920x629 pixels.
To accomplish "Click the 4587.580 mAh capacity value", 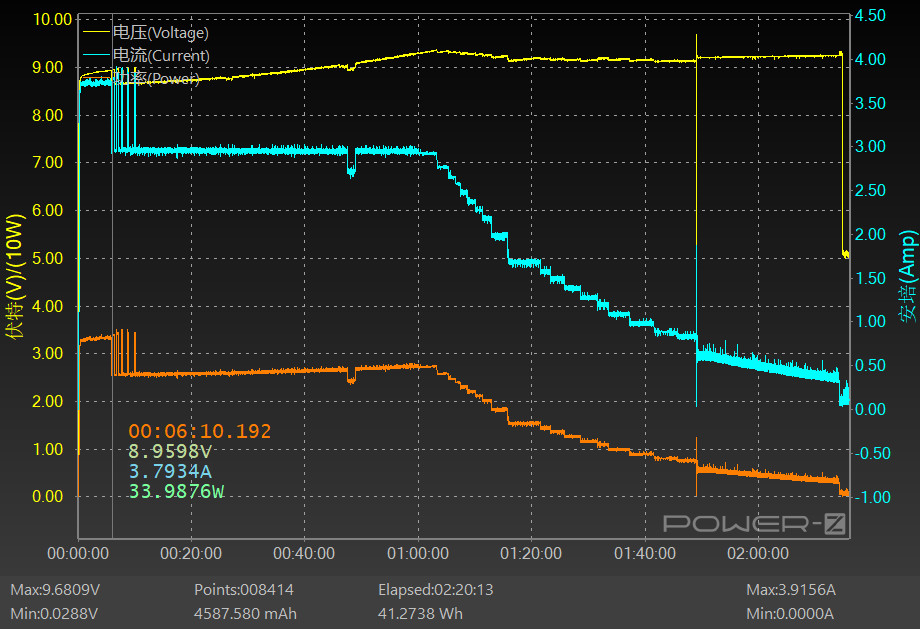I will click(x=245, y=613).
